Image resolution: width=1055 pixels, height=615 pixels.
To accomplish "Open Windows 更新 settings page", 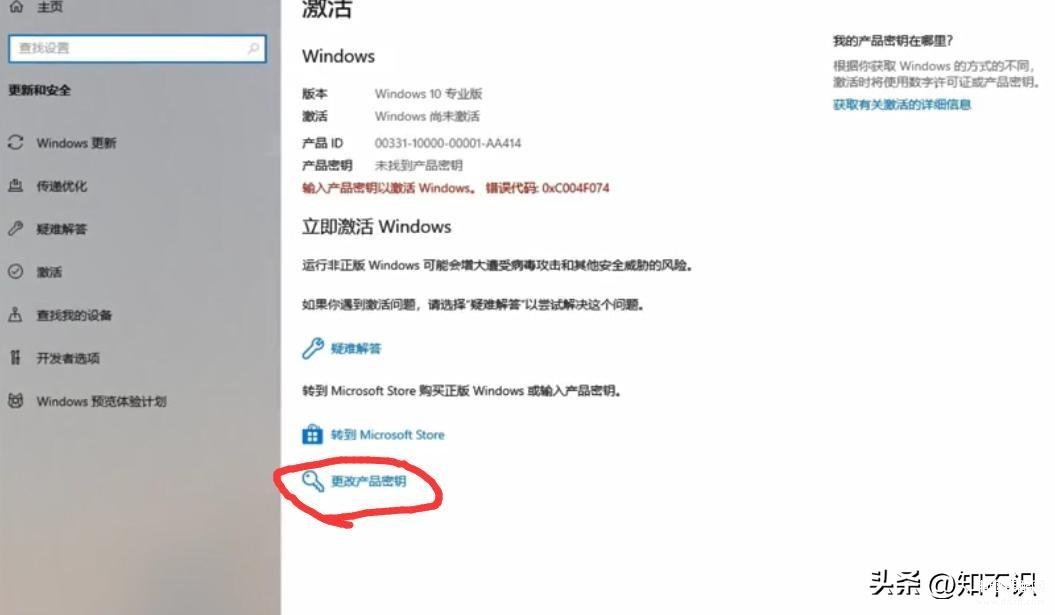I will 76,143.
